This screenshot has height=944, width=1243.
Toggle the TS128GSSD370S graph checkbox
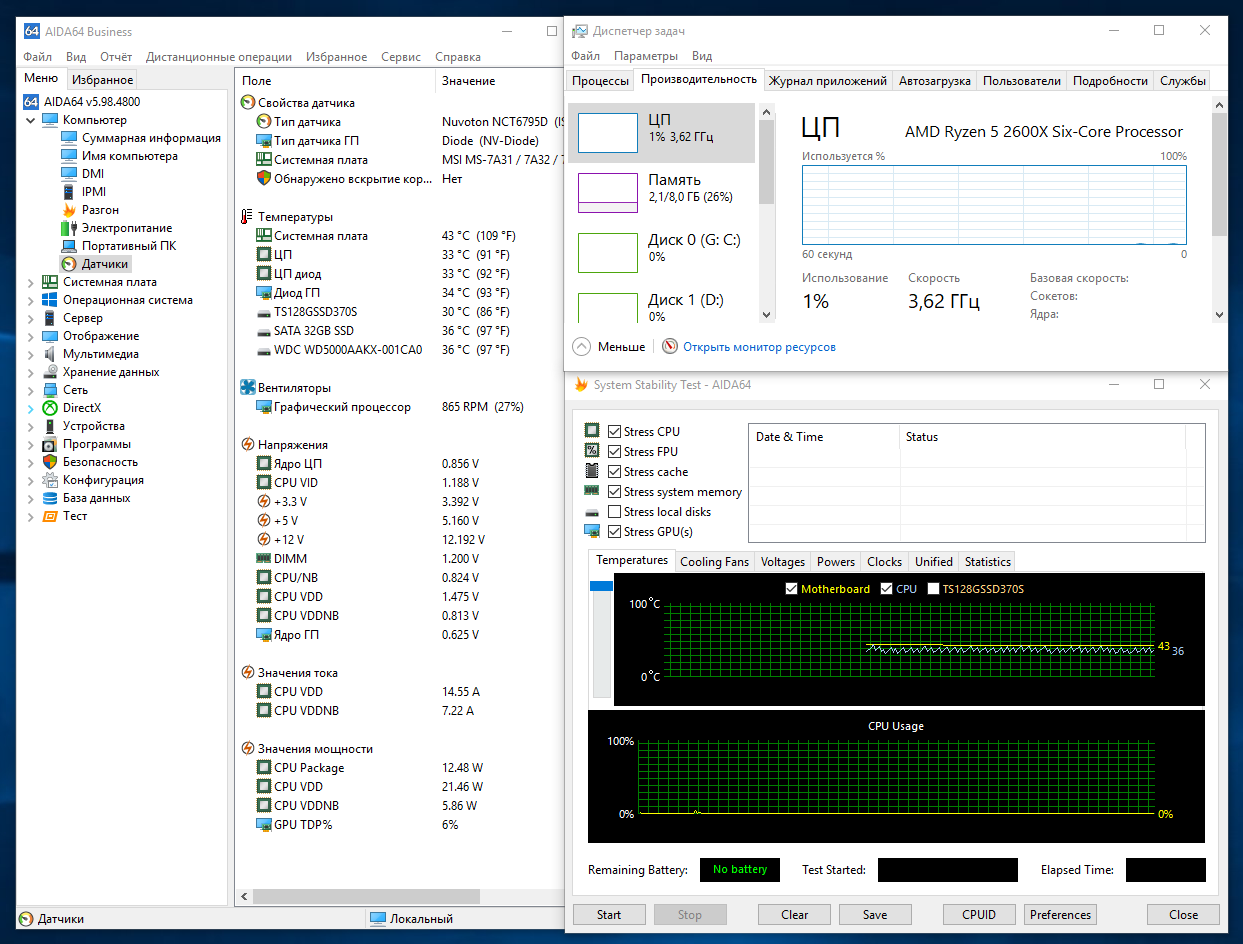[x=933, y=589]
